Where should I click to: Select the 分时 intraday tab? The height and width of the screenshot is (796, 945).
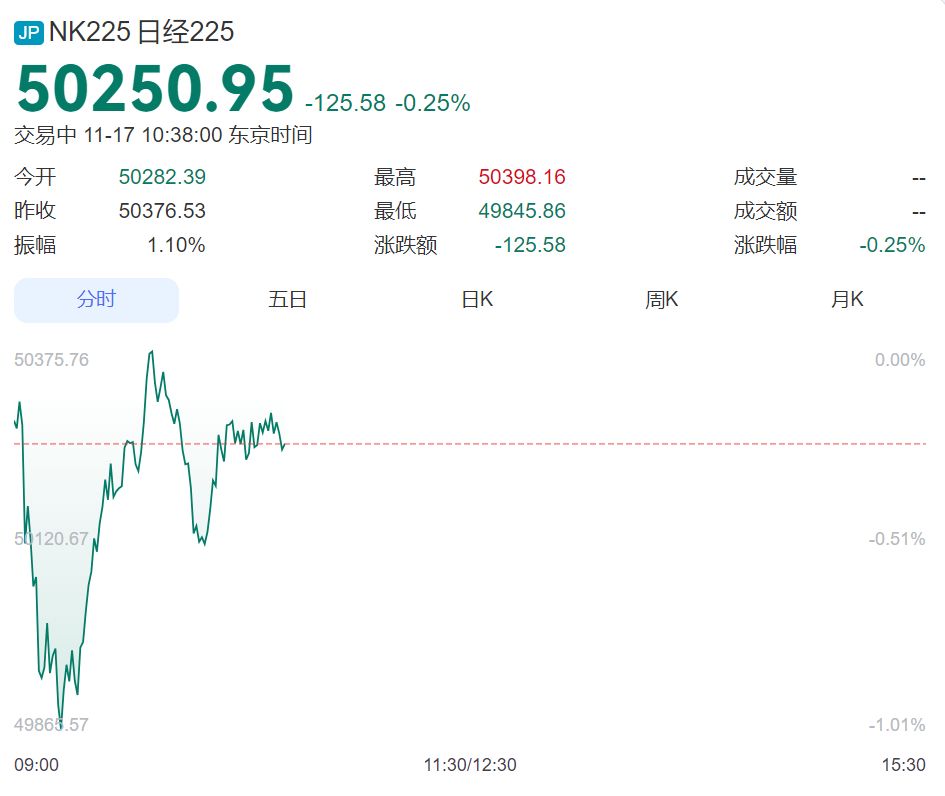[95, 300]
